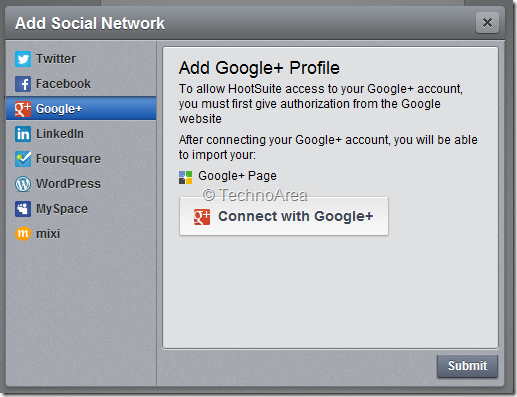
Task: Select the Facebook network label
Action: pyautogui.click(x=63, y=84)
